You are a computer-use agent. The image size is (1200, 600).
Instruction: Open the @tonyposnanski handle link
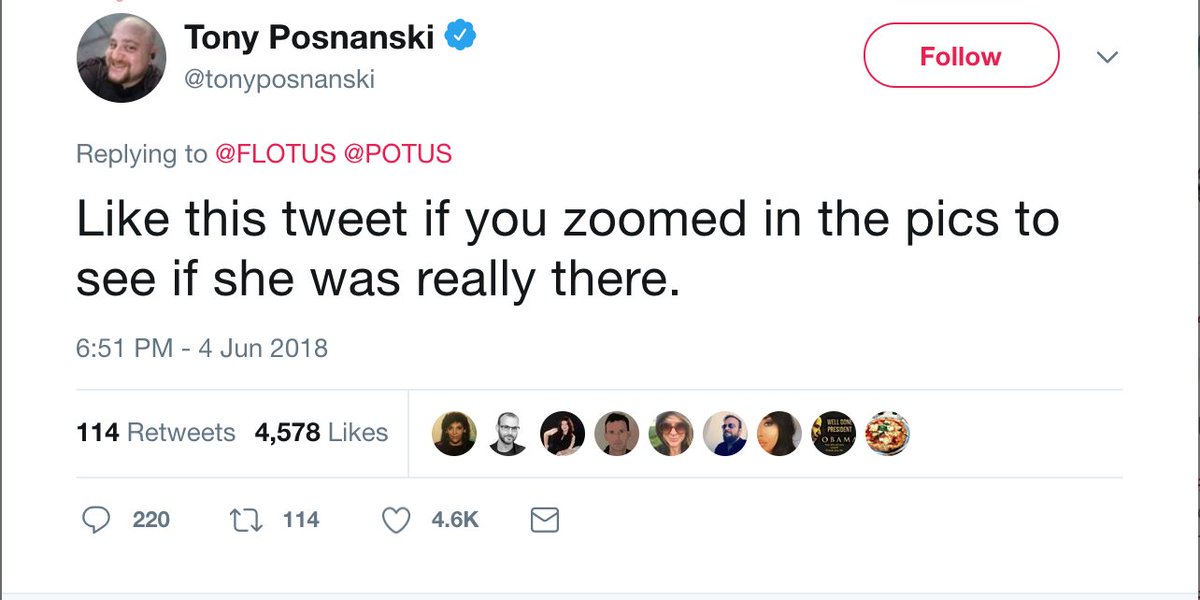279,79
